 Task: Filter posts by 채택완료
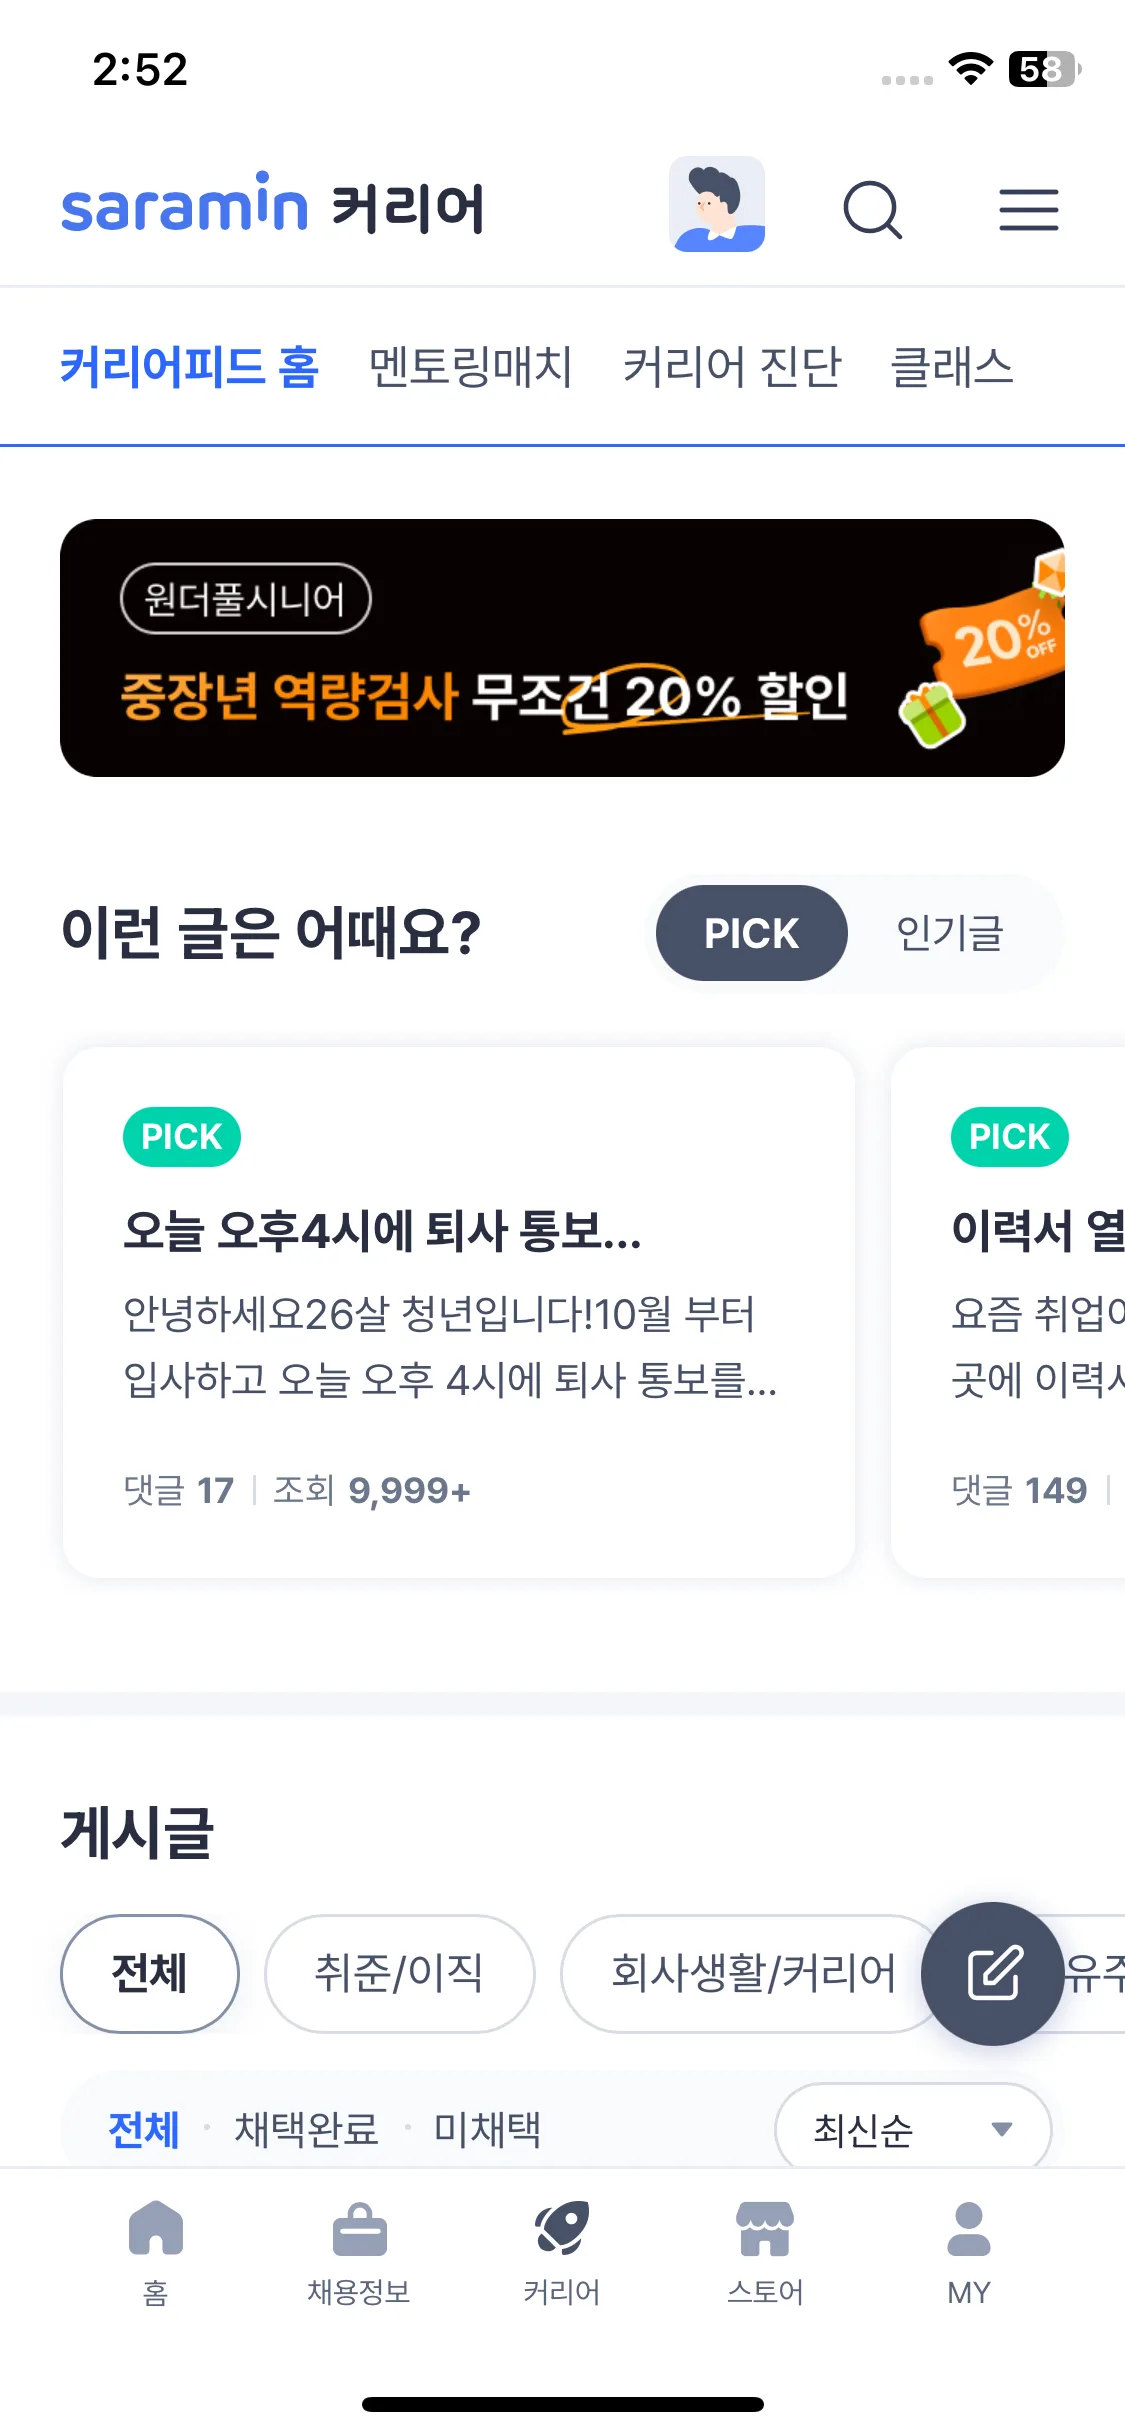306,2129
